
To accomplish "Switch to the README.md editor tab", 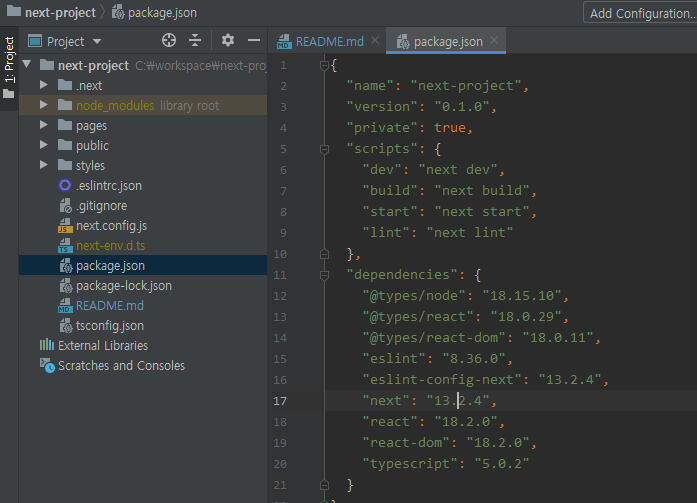I will click(329, 41).
